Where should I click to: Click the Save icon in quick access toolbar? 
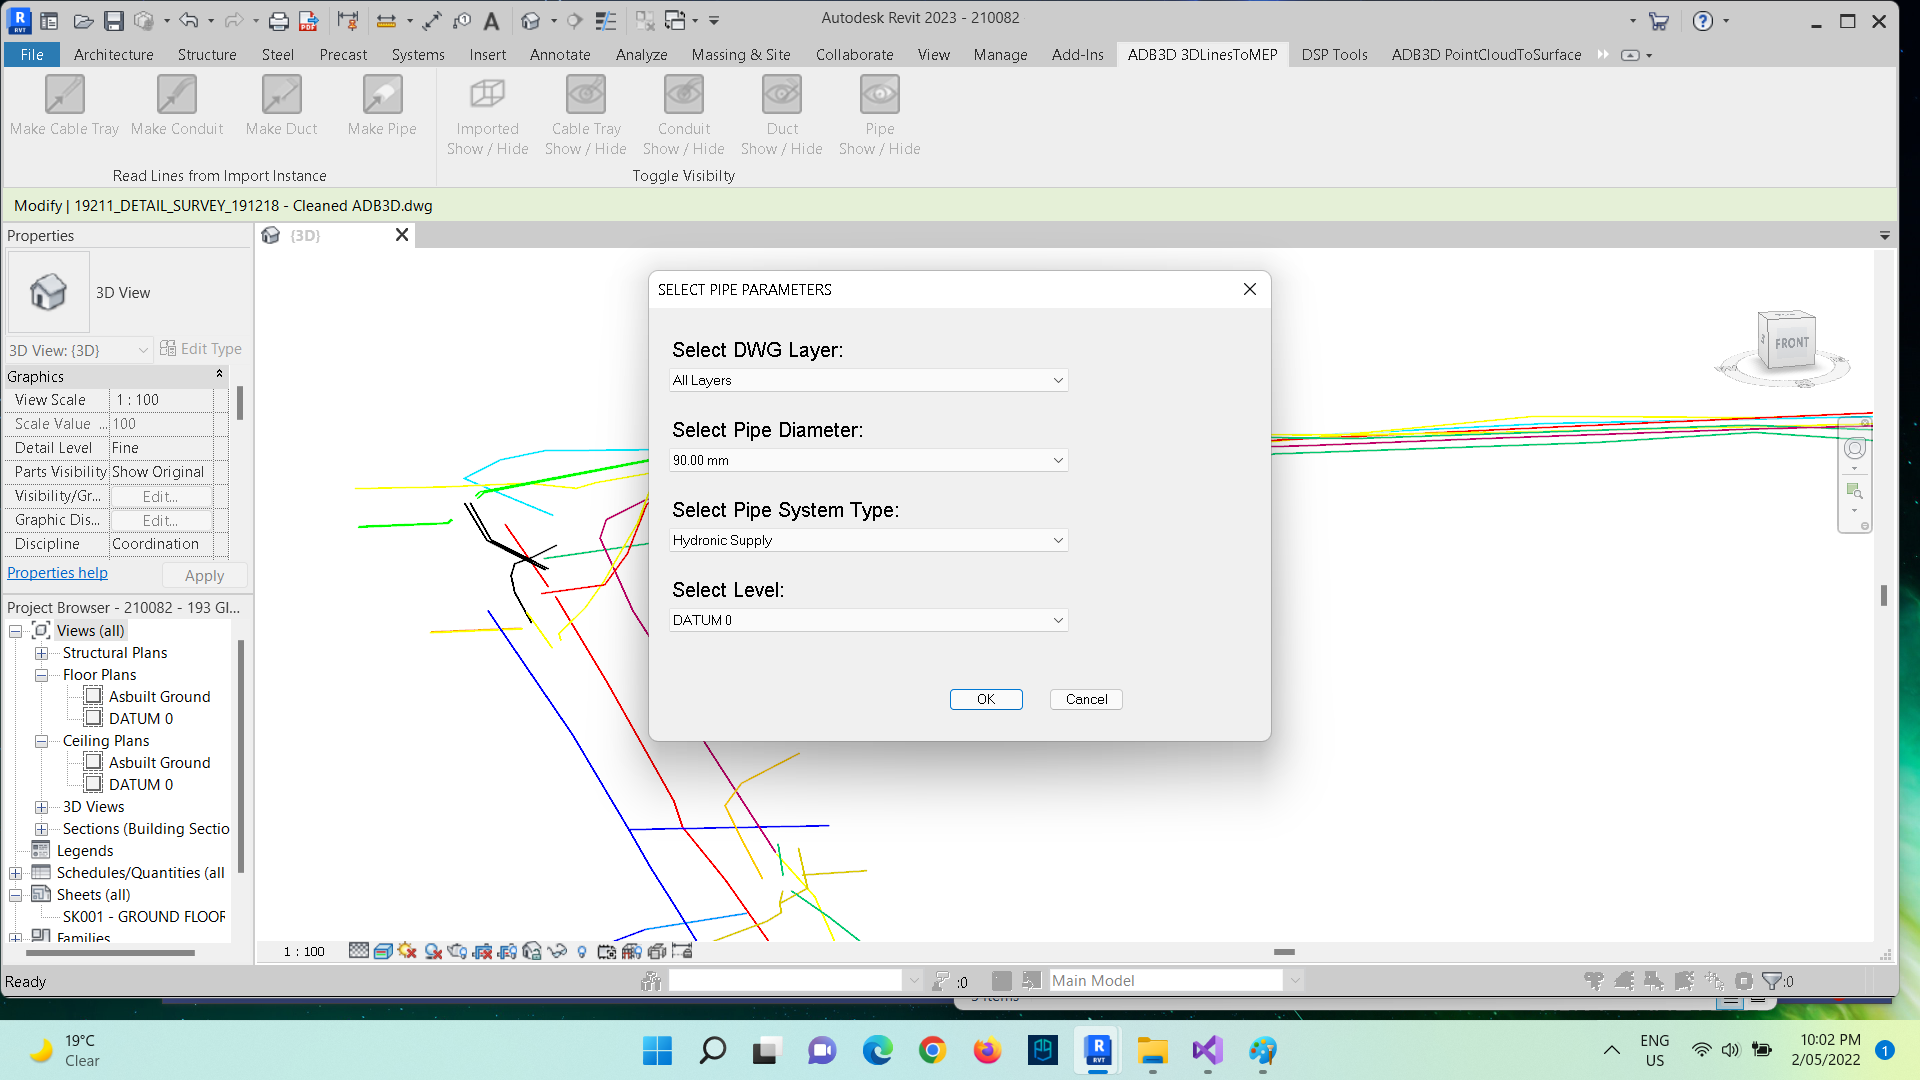(x=114, y=20)
